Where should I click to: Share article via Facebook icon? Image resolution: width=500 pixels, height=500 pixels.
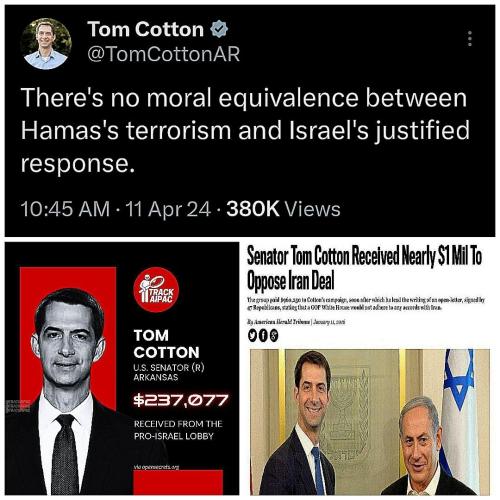pyautogui.click(x=263, y=336)
